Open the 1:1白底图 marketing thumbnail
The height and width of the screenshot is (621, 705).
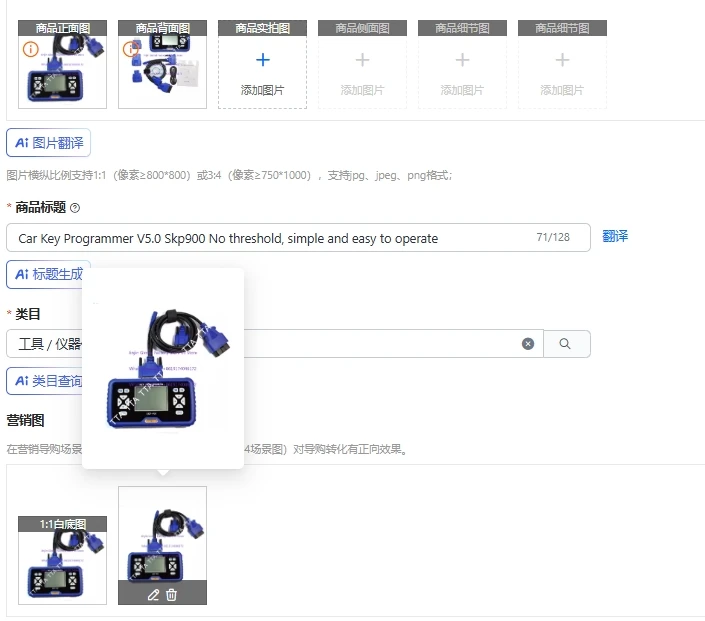coord(62,560)
